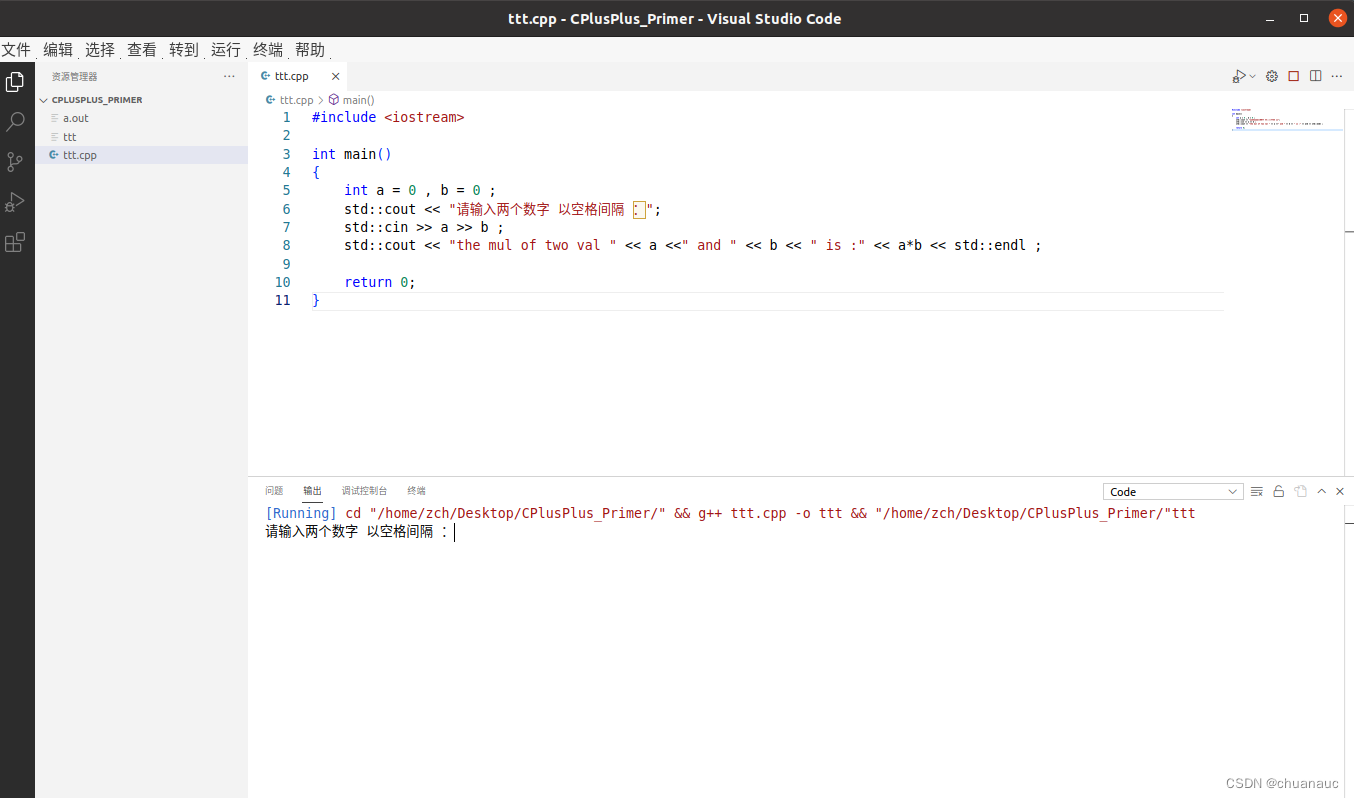Open the 帮助 menu

pyautogui.click(x=310, y=50)
